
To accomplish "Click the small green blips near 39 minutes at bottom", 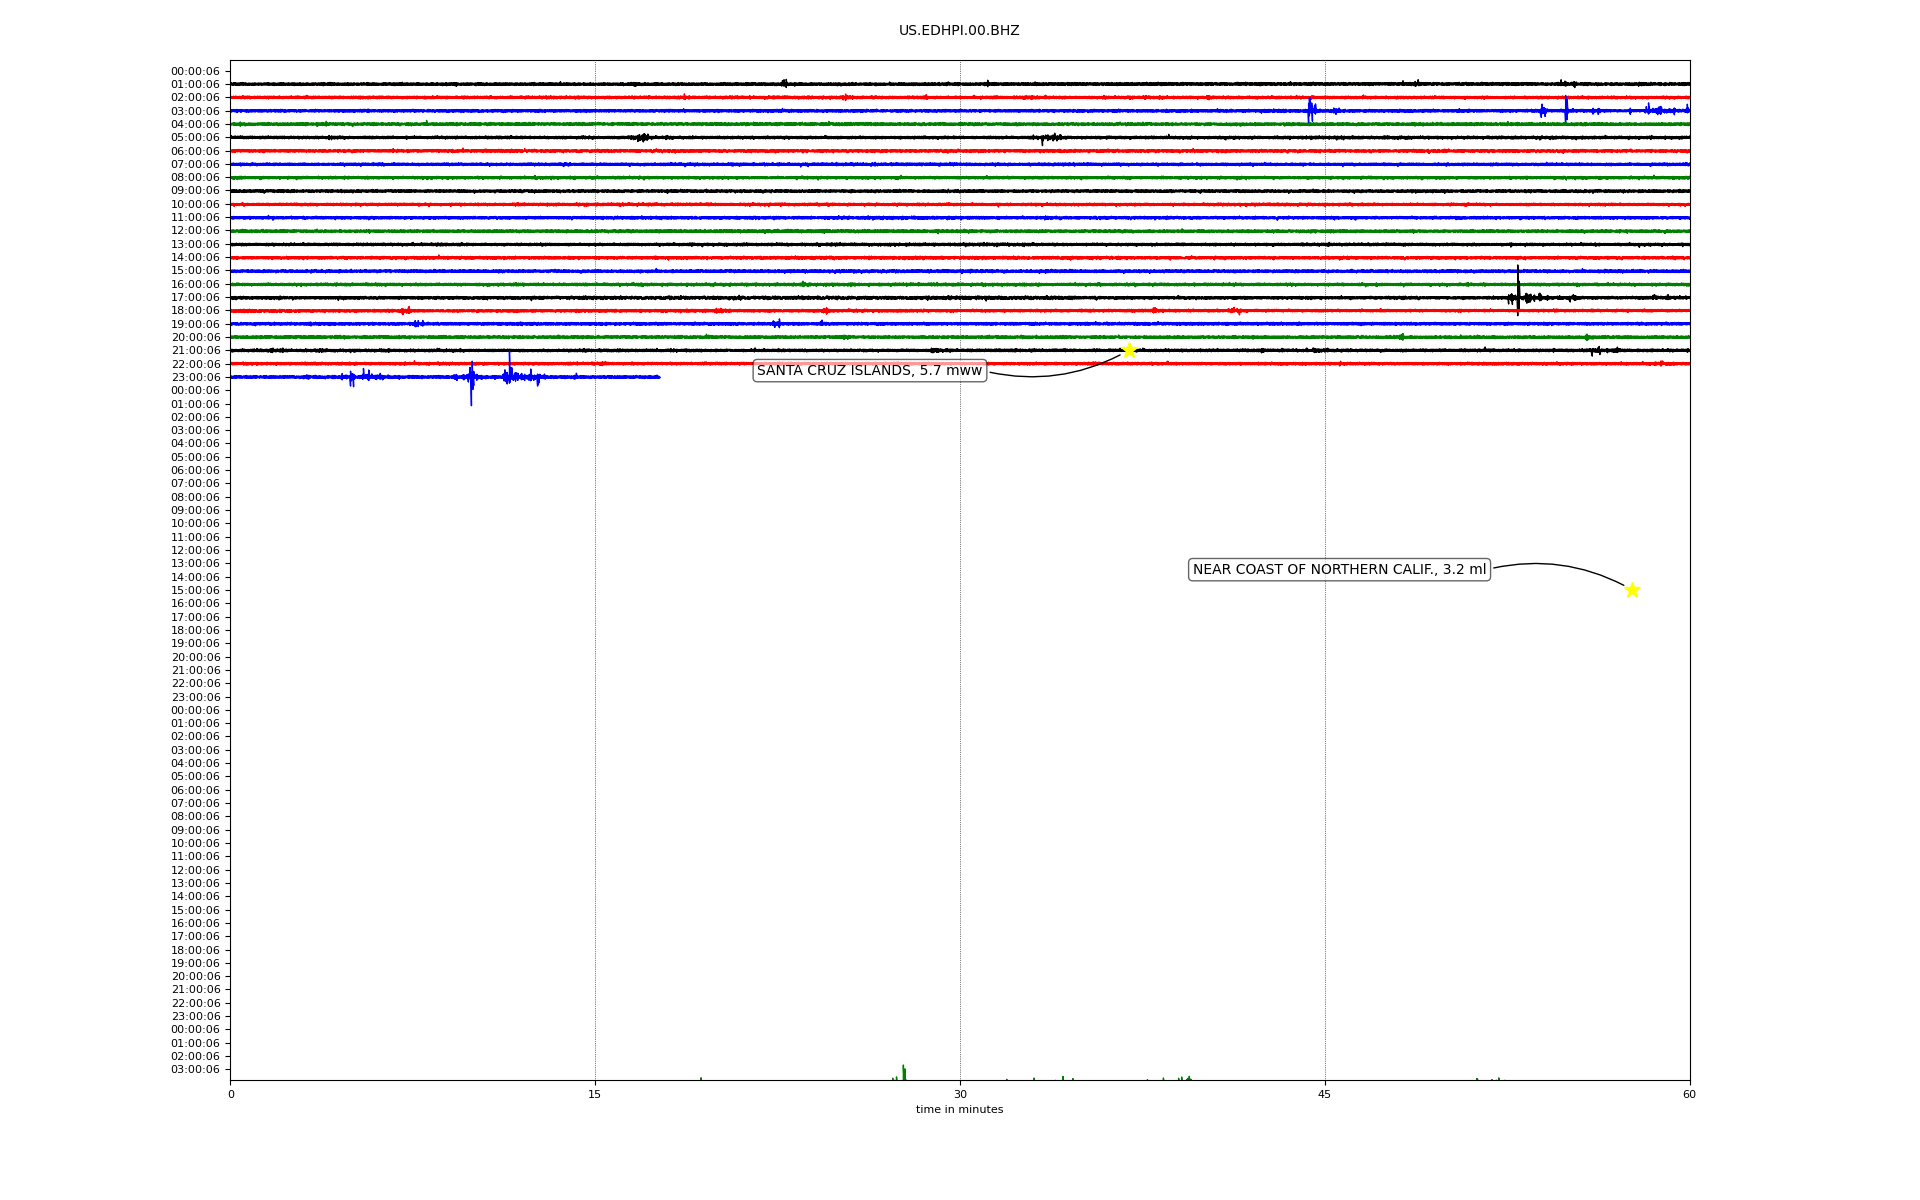I will 1186,1078.
